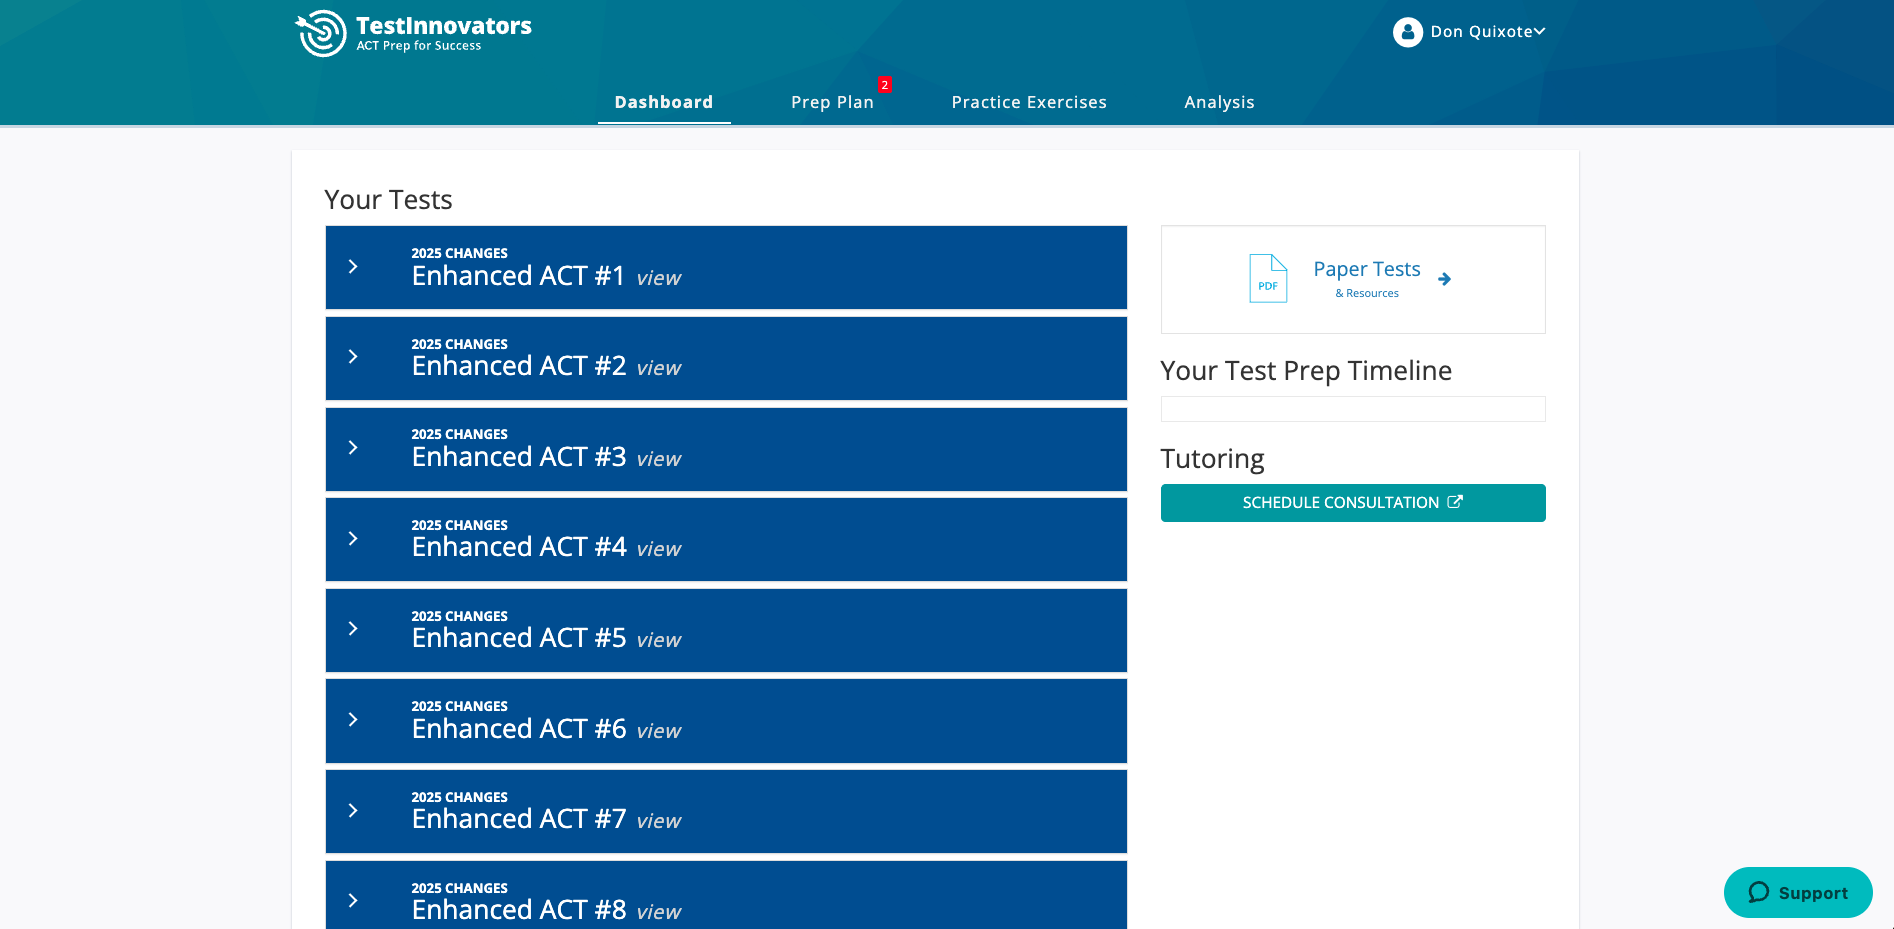
Task: Click the Test Prep Timeline progress bar
Action: tap(1352, 409)
